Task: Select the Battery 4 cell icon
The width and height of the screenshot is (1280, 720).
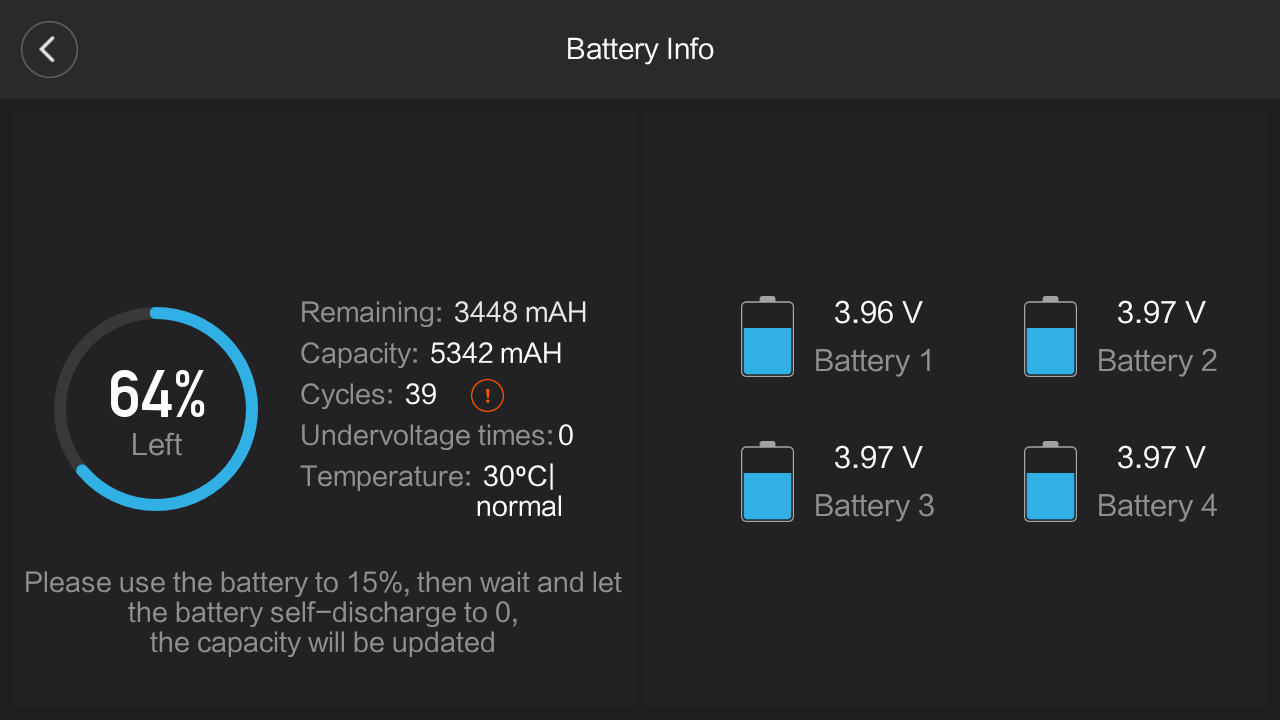Action: [x=1050, y=483]
